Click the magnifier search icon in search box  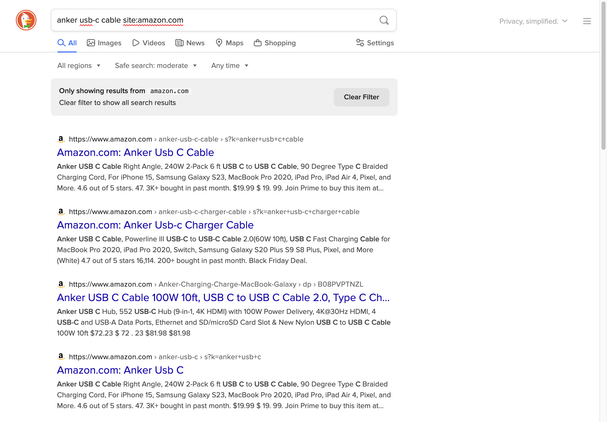pos(384,20)
